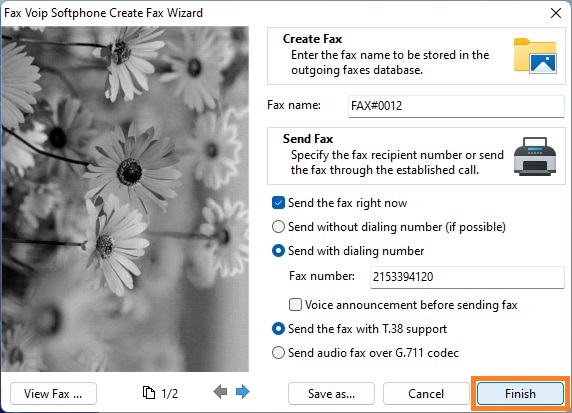The image size is (572, 413).
Task: Go to previous fax page arrow
Action: [220, 392]
